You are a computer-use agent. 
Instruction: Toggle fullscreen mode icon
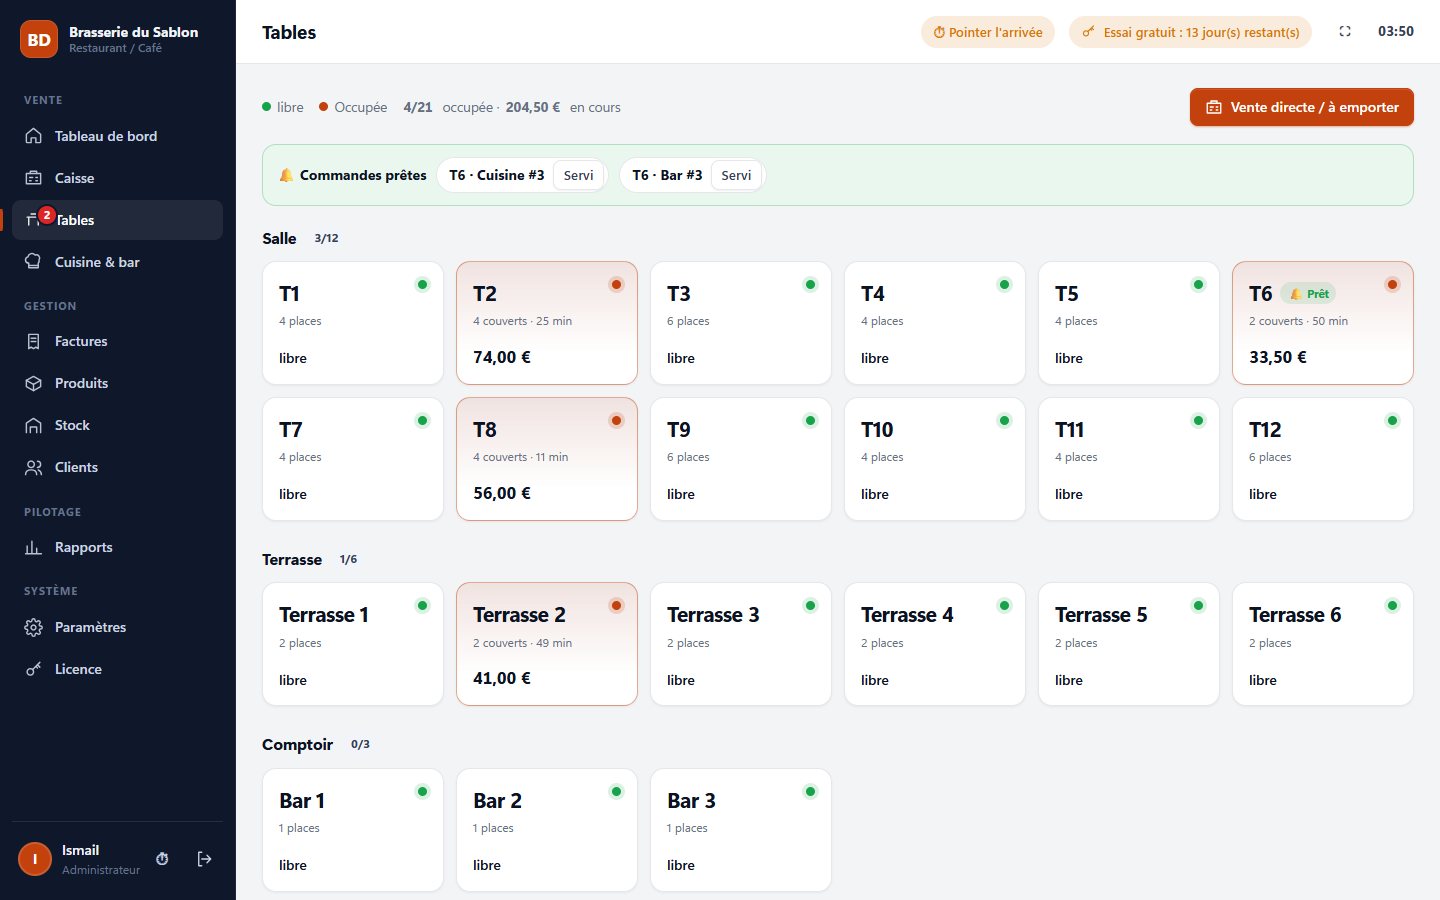(1345, 32)
